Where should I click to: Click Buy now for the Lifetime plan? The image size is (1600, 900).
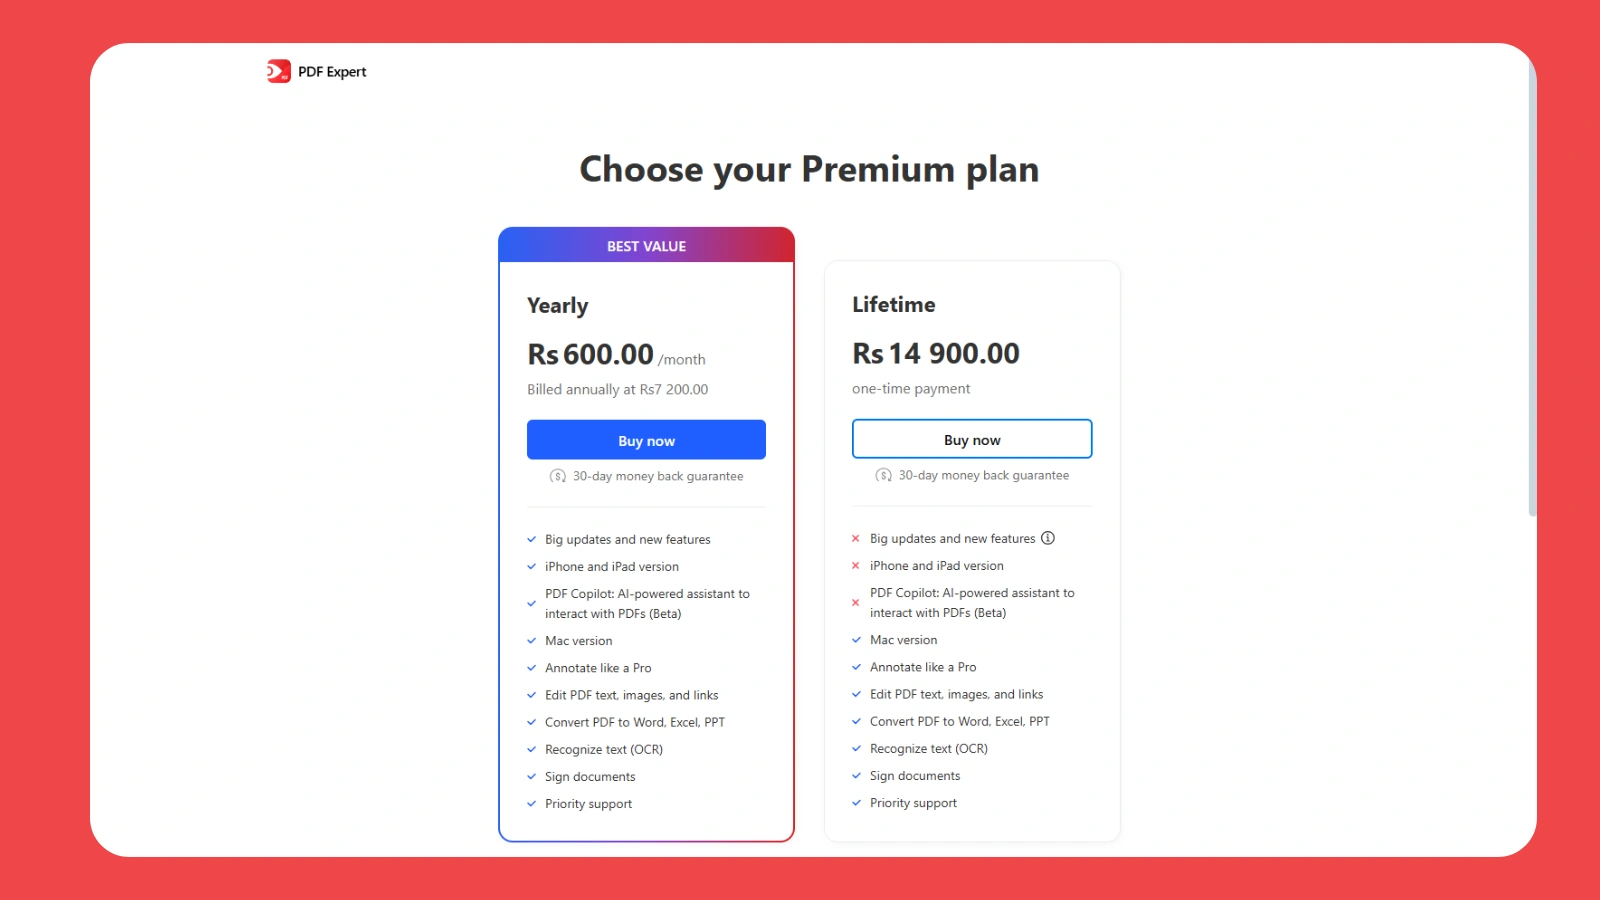971,438
